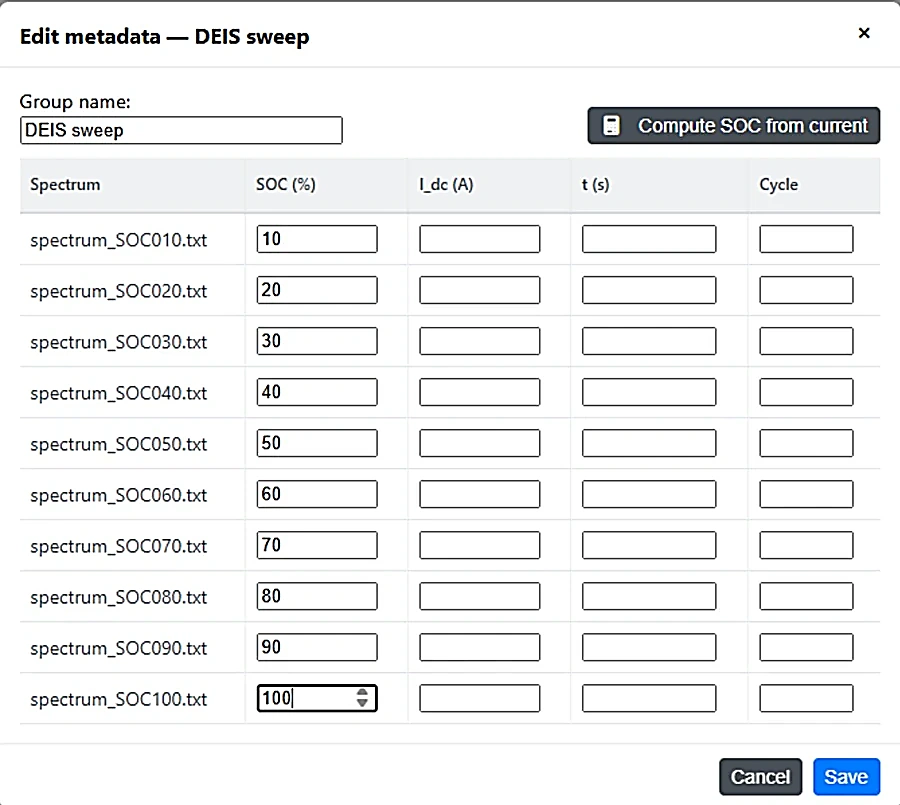Click the SOC field showing 100

317,698
